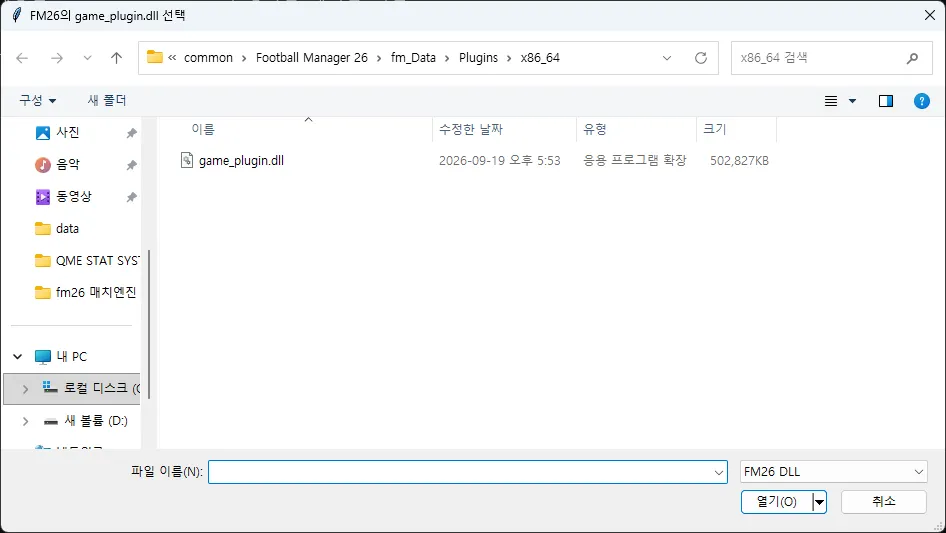Screen dimensions: 946x533
Task: Open the data folder in sidebar
Action: 67,229
